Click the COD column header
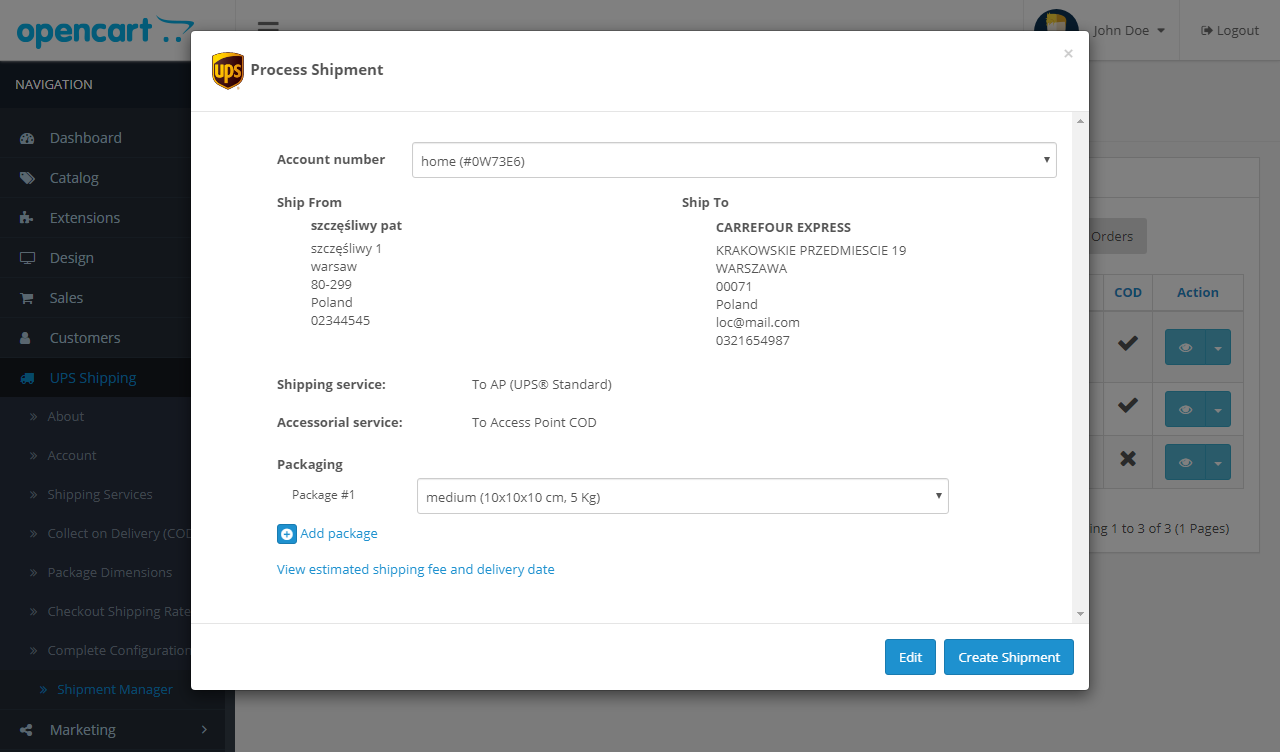The image size is (1280, 752). point(1128,292)
